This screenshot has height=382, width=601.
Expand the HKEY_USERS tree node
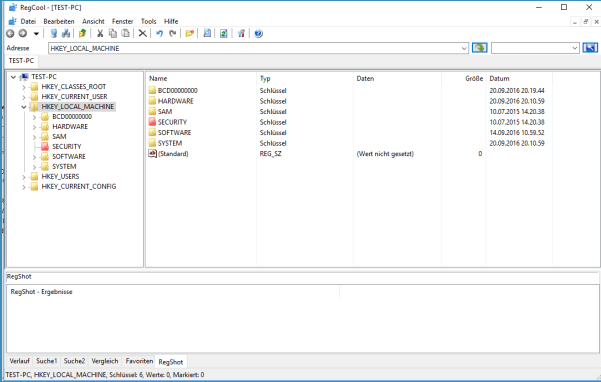click(x=24, y=177)
